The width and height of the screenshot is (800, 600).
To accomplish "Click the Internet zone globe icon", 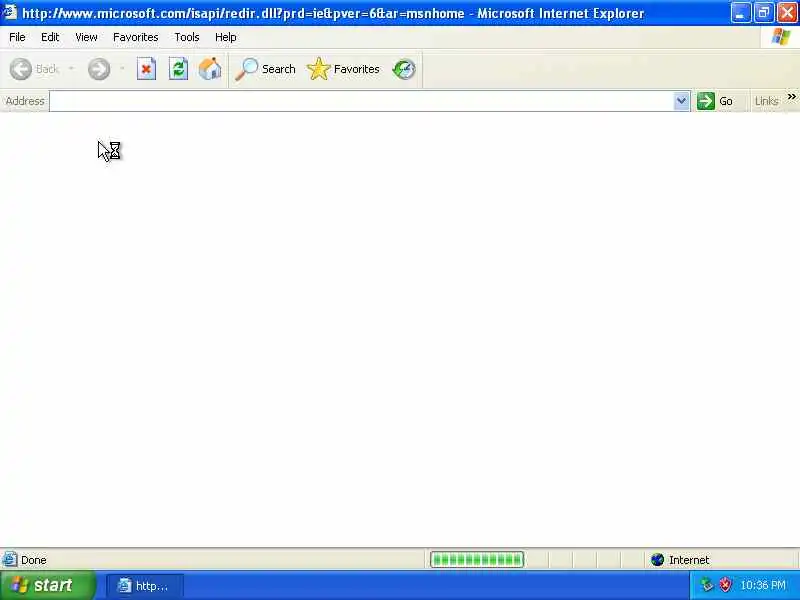I will point(657,560).
